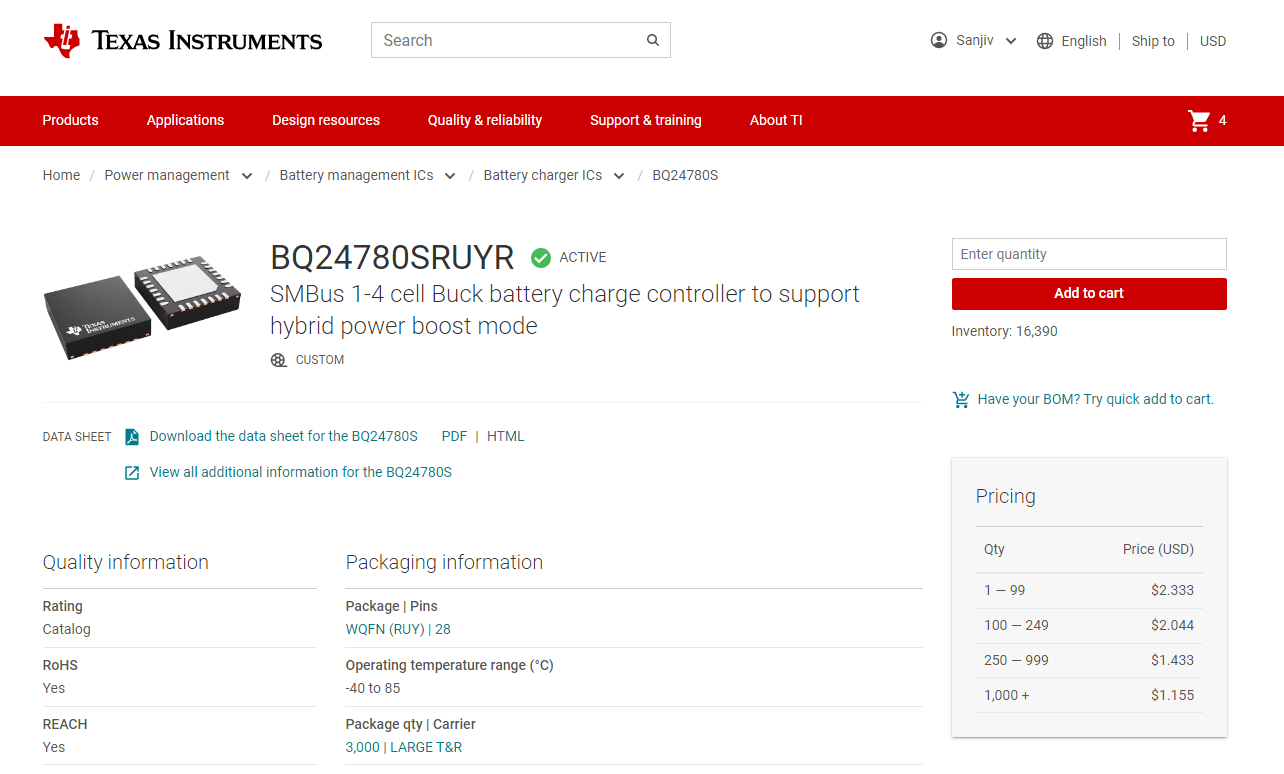
Task: Click the 28 pins link
Action: 443,629
